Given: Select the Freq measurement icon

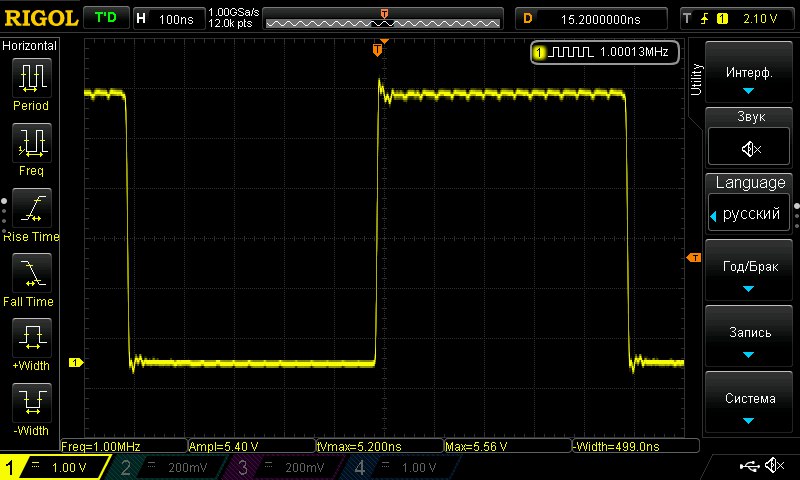Looking at the screenshot, I should coord(32,143).
